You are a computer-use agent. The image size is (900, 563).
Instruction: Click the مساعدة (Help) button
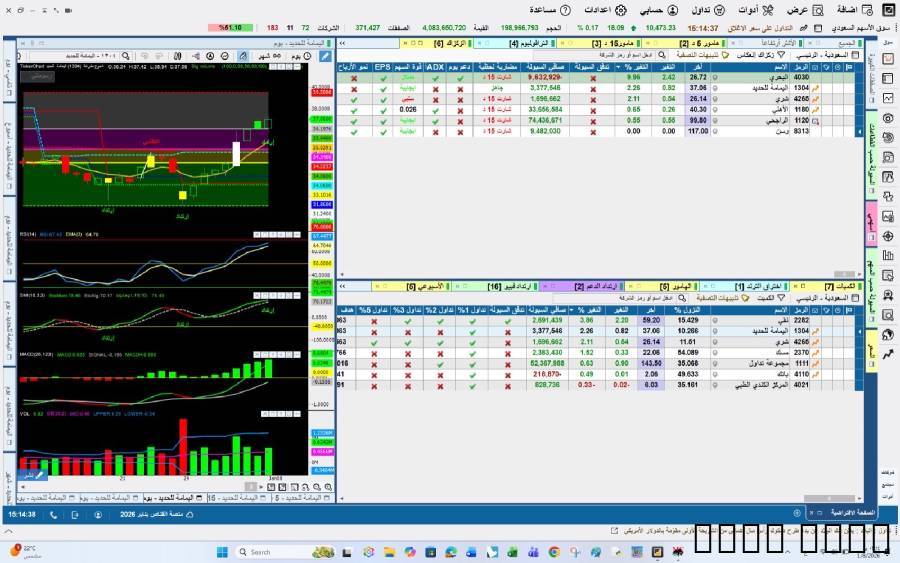[x=544, y=9]
